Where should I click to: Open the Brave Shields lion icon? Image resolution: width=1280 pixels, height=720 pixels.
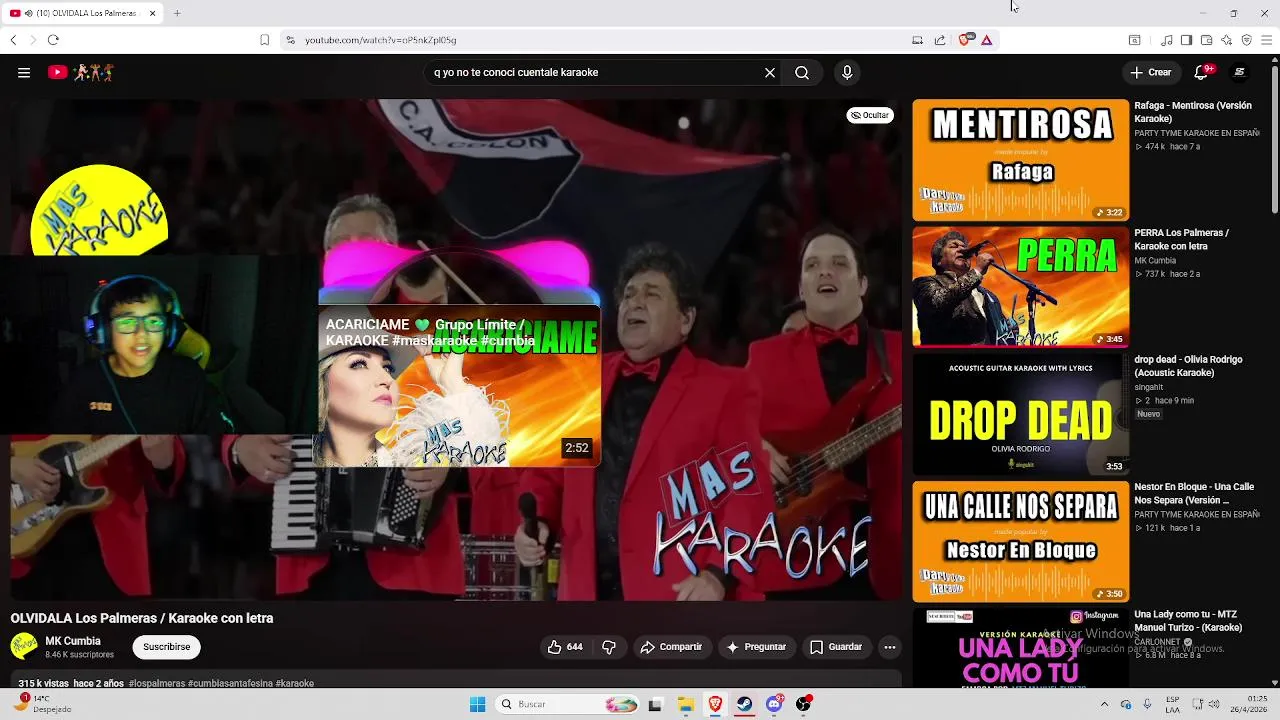click(x=965, y=40)
